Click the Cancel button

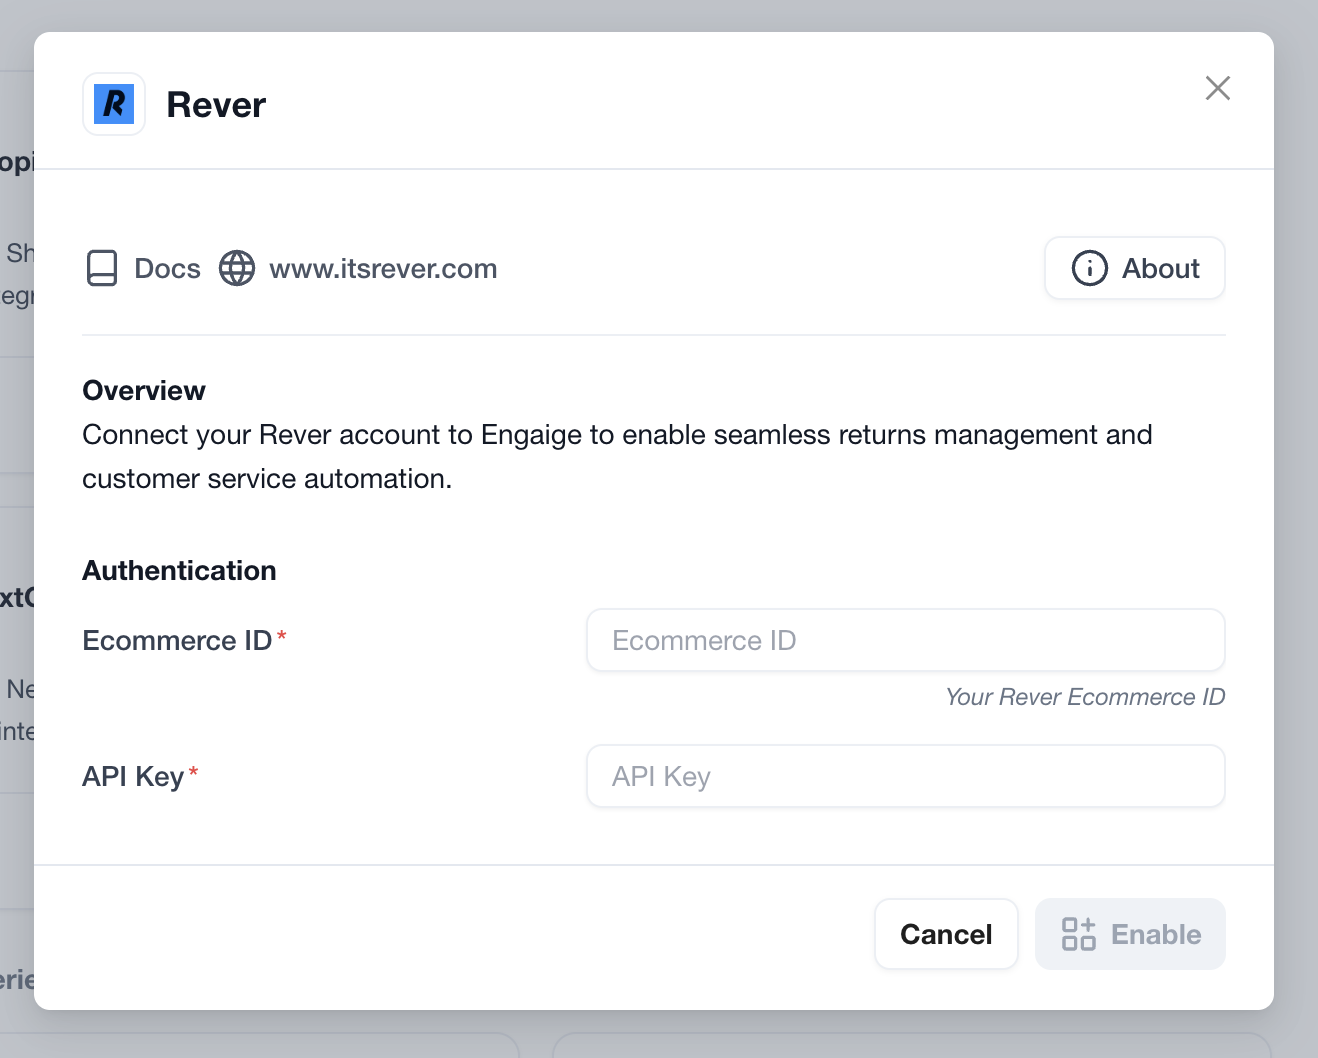pos(946,934)
